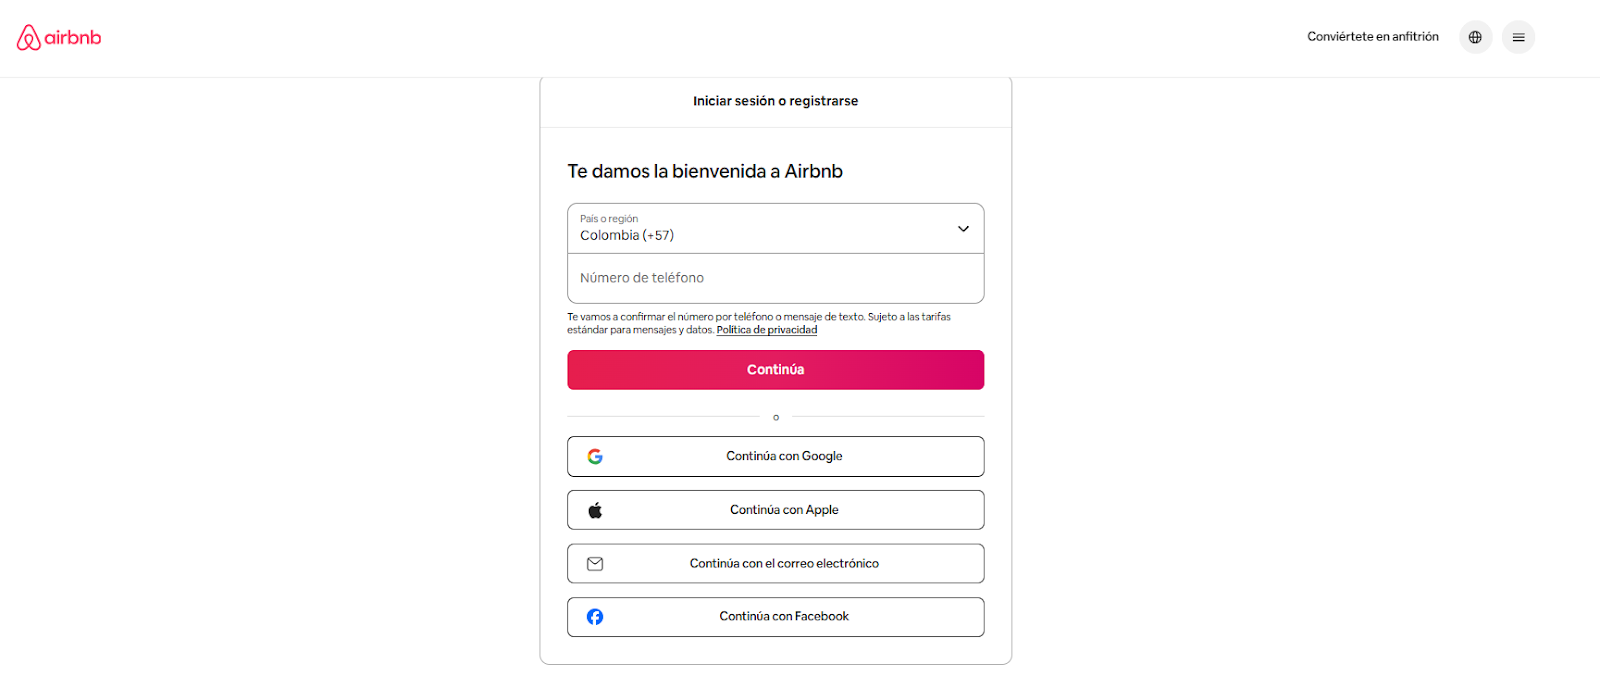The height and width of the screenshot is (676, 1600).
Task: Click the "o" divider between login options
Action: [x=776, y=417]
